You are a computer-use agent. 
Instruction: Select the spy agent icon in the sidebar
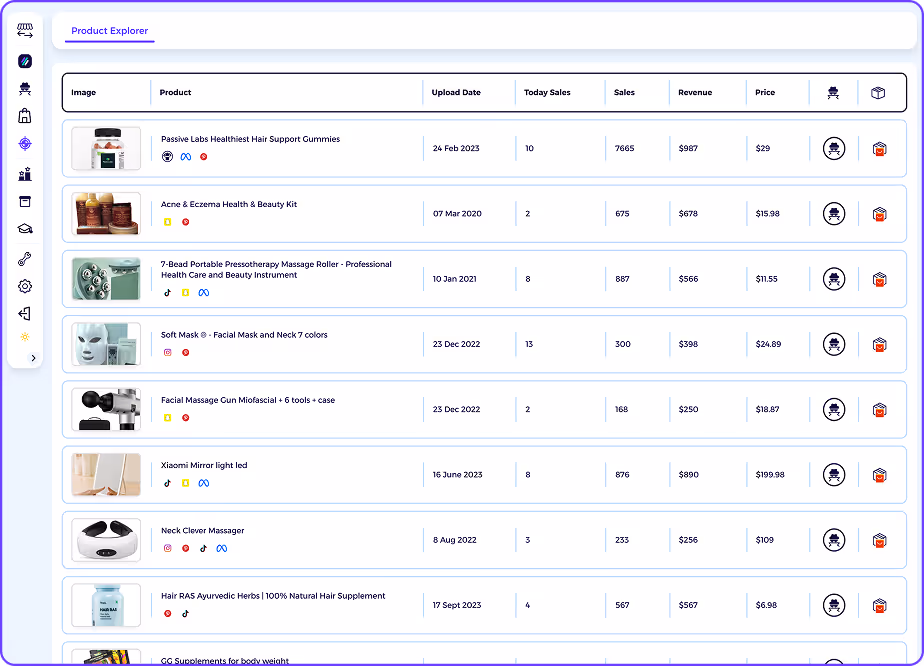coord(25,88)
